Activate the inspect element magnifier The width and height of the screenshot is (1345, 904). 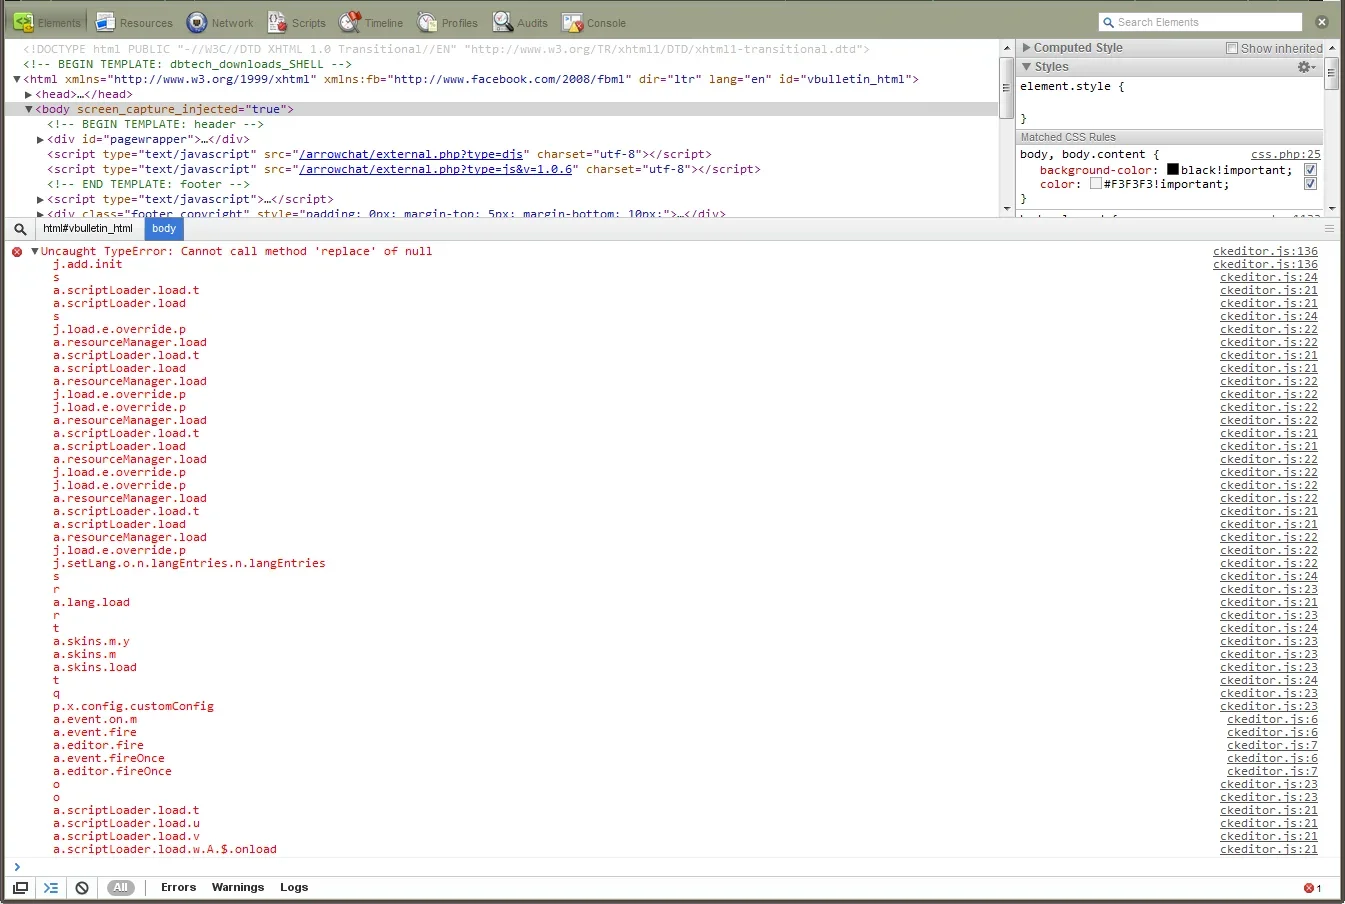click(x=20, y=228)
